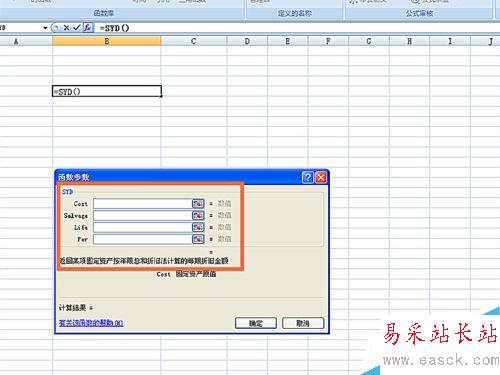Image resolution: width=500 pixels, height=375 pixels.
Task: Click the formula auditing group label
Action: click(x=419, y=13)
